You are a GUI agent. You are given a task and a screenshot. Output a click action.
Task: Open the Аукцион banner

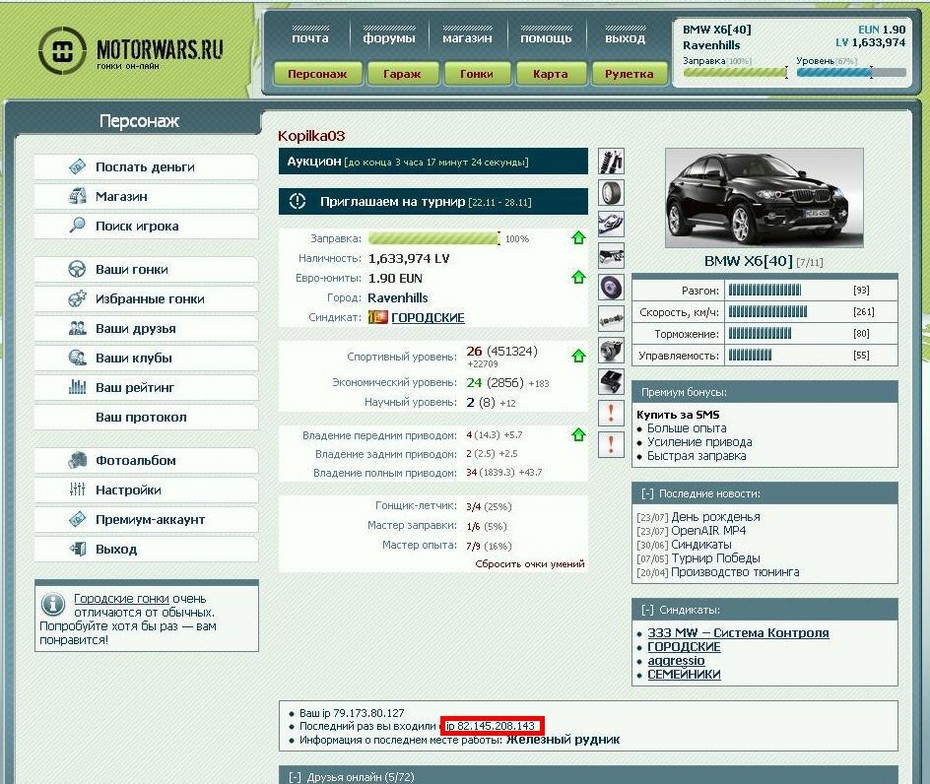433,161
